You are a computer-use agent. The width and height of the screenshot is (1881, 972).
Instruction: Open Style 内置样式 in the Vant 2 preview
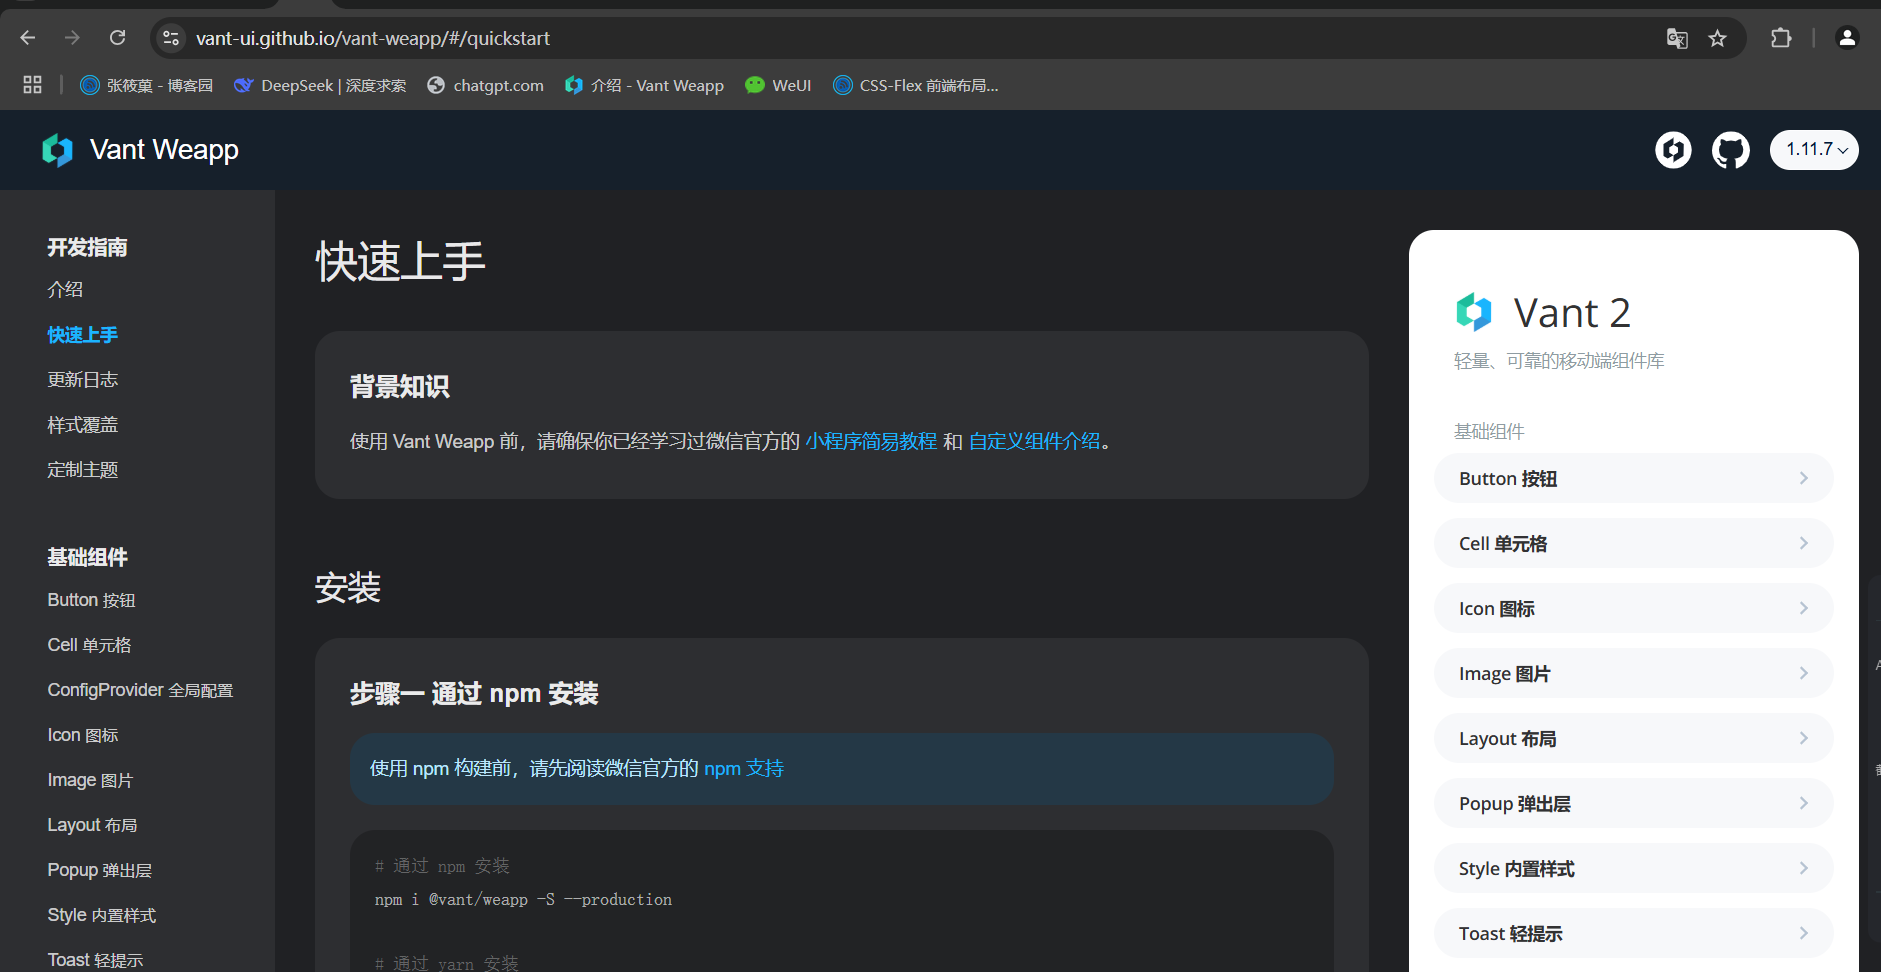pyautogui.click(x=1633, y=868)
